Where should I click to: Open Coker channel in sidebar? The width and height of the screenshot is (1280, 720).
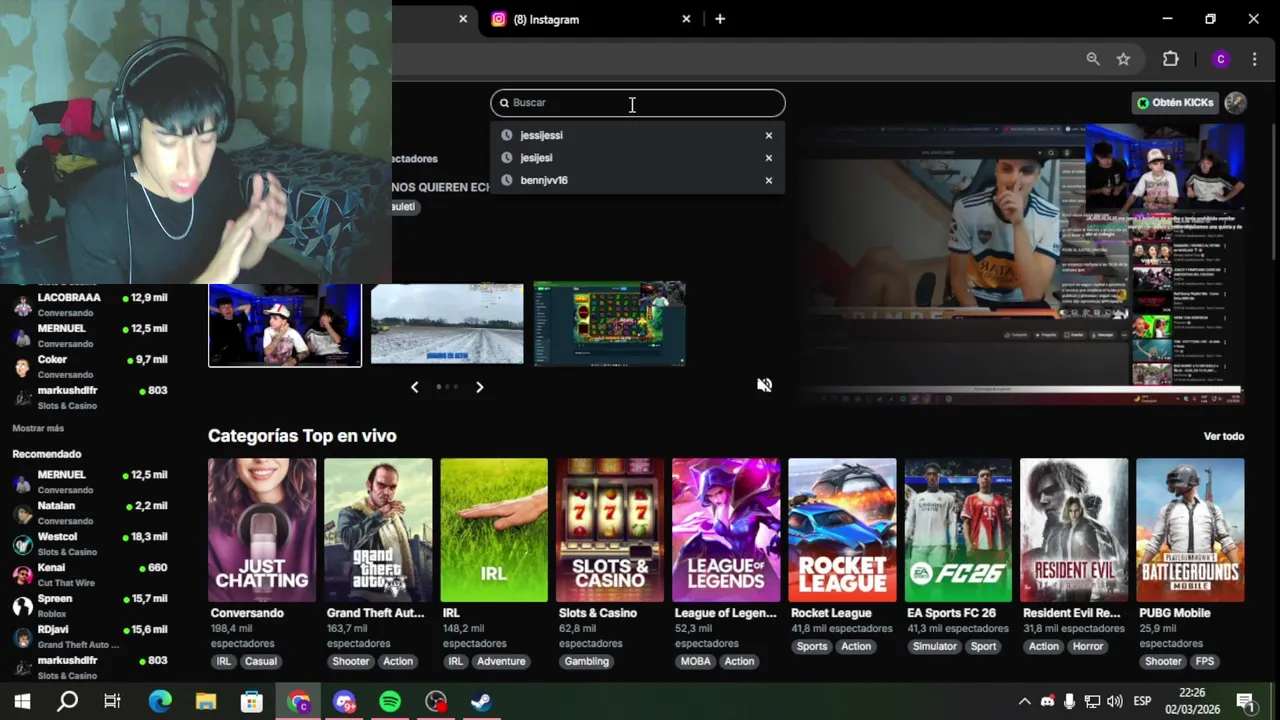tap(90, 366)
